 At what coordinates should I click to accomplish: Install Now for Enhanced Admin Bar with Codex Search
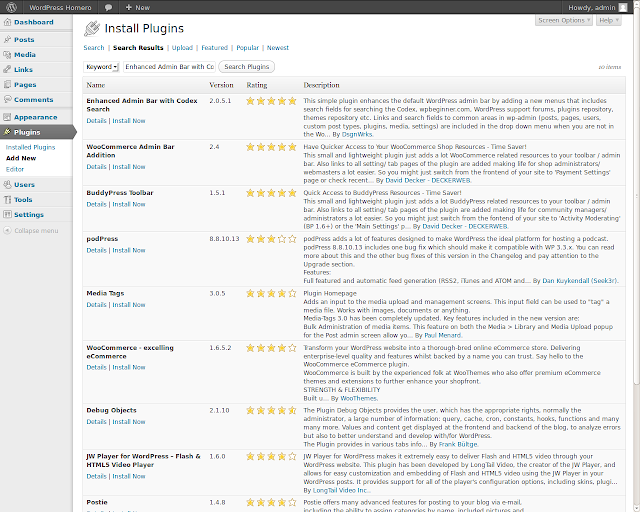129,121
